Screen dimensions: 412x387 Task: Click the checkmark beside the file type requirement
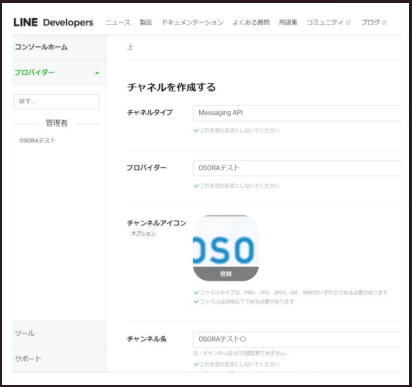[196, 293]
